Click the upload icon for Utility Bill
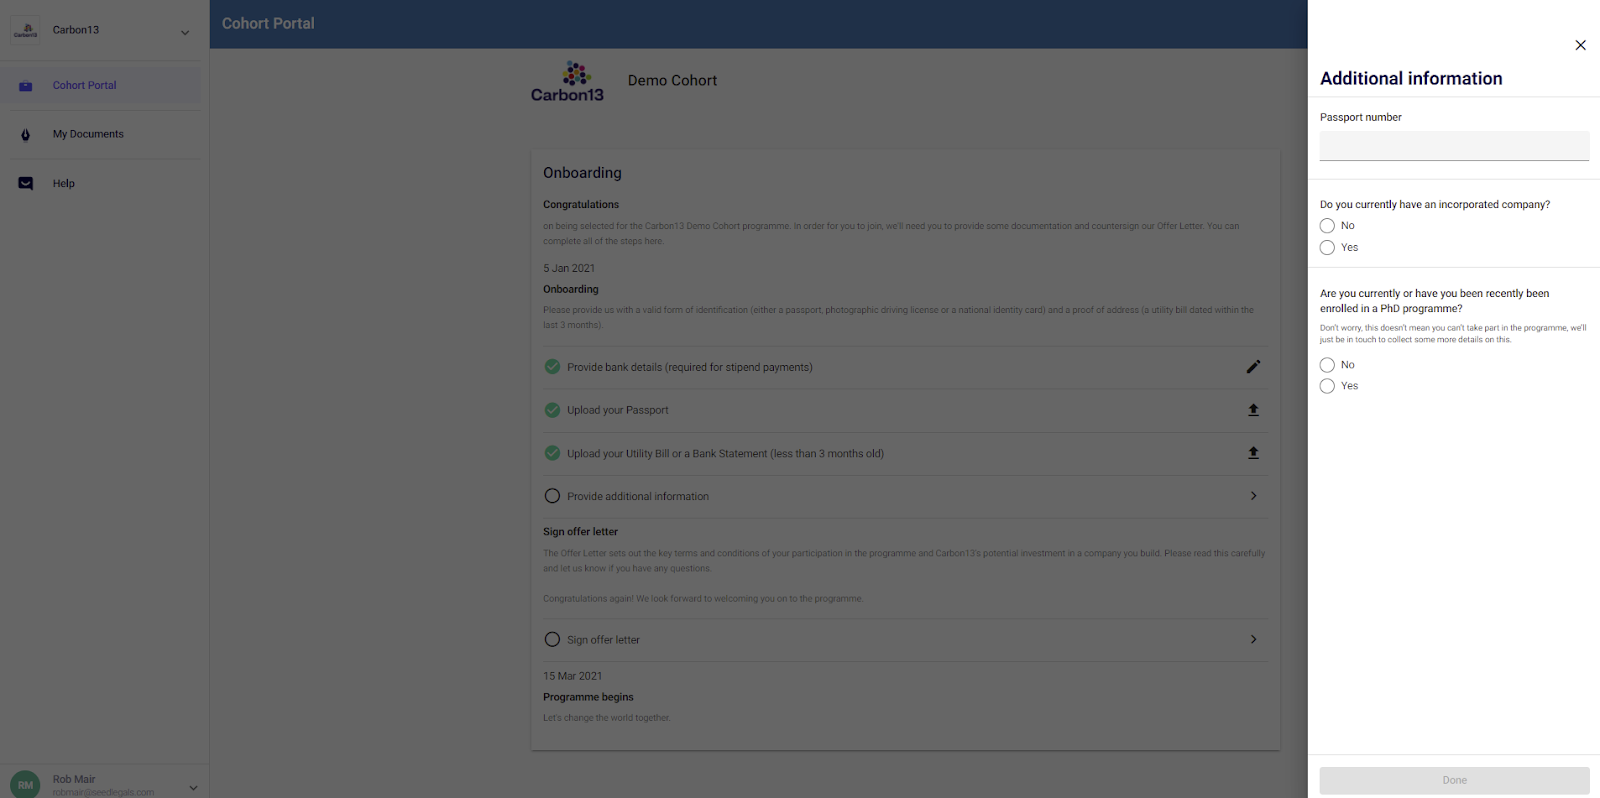This screenshot has height=798, width=1600. click(x=1253, y=453)
